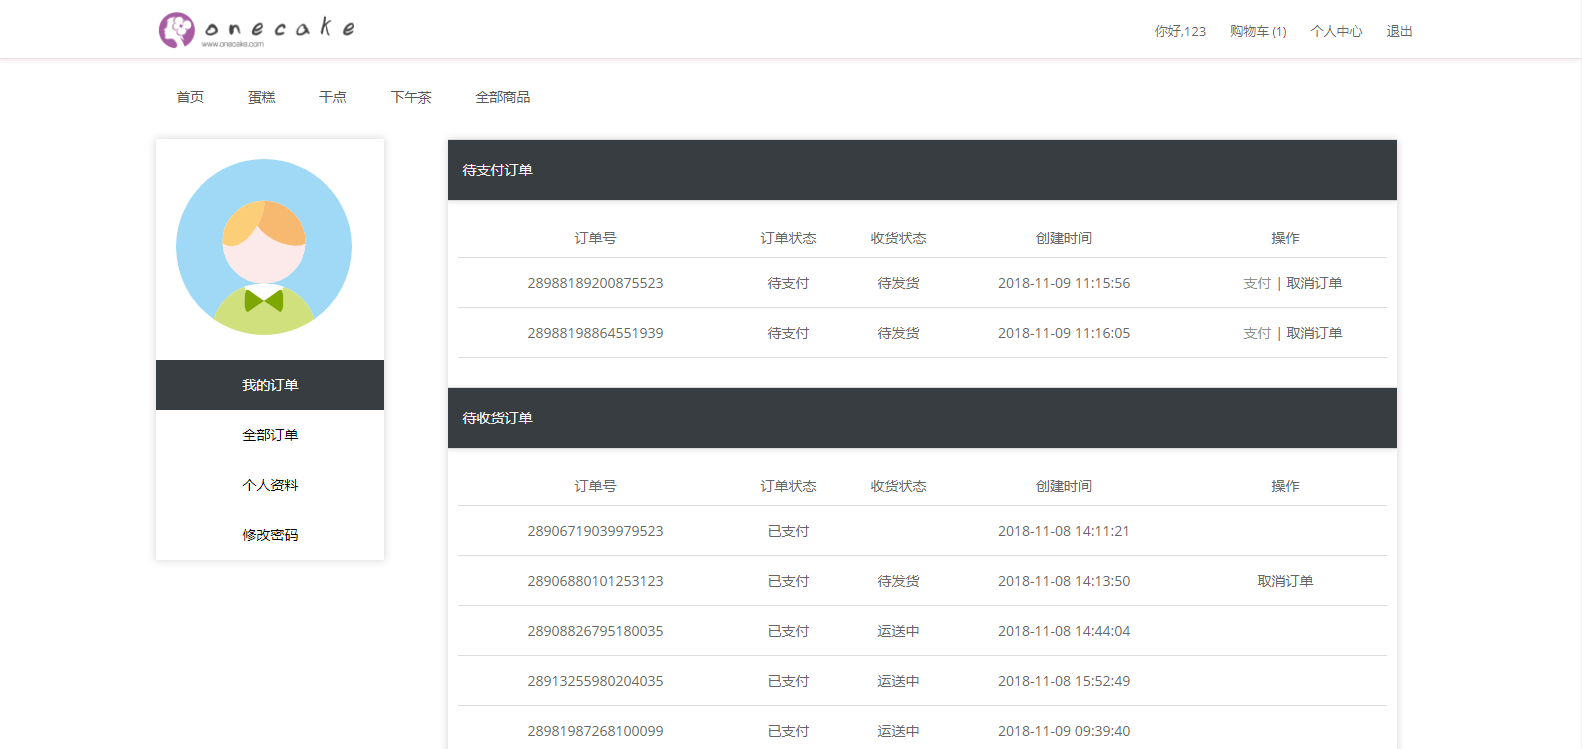Click the onecake logo
This screenshot has height=749, width=1582.
[x=257, y=30]
